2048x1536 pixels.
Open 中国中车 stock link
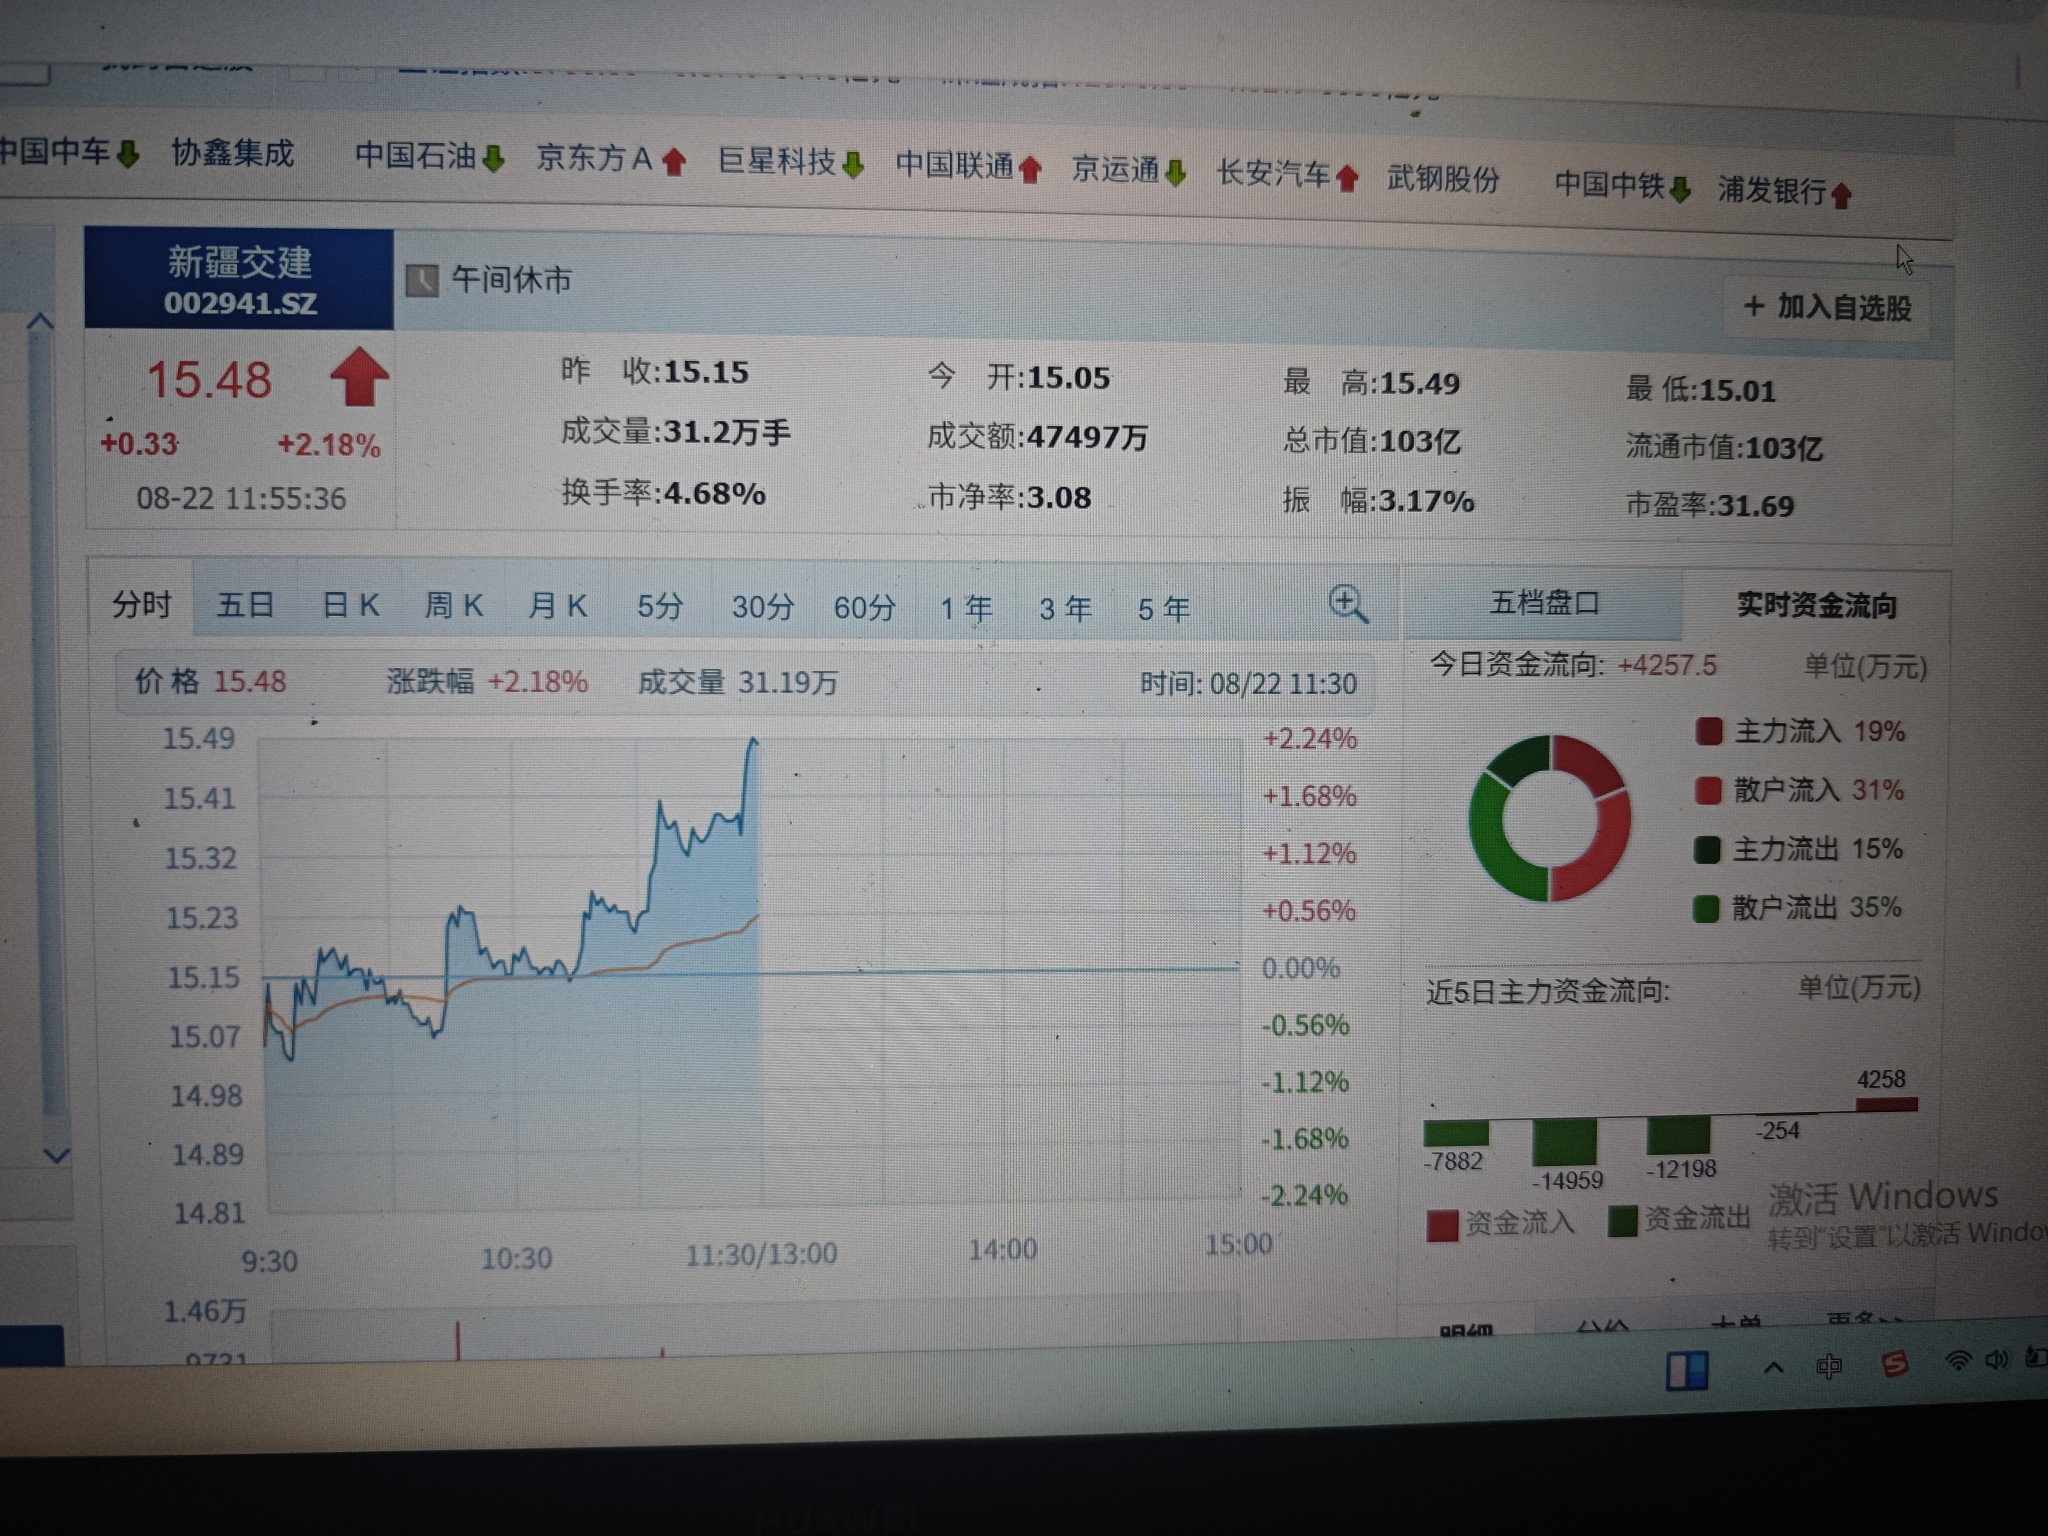54,151
